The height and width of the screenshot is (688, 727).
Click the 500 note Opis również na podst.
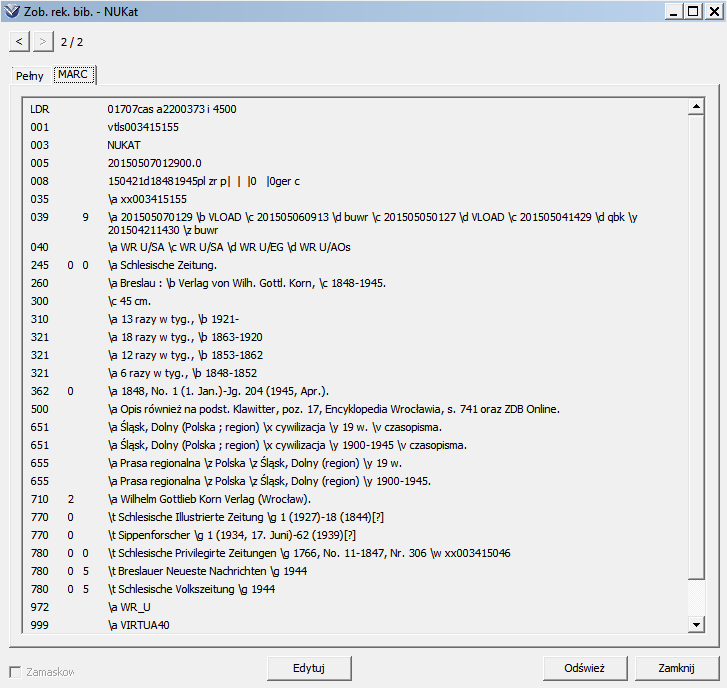pyautogui.click(x=334, y=410)
